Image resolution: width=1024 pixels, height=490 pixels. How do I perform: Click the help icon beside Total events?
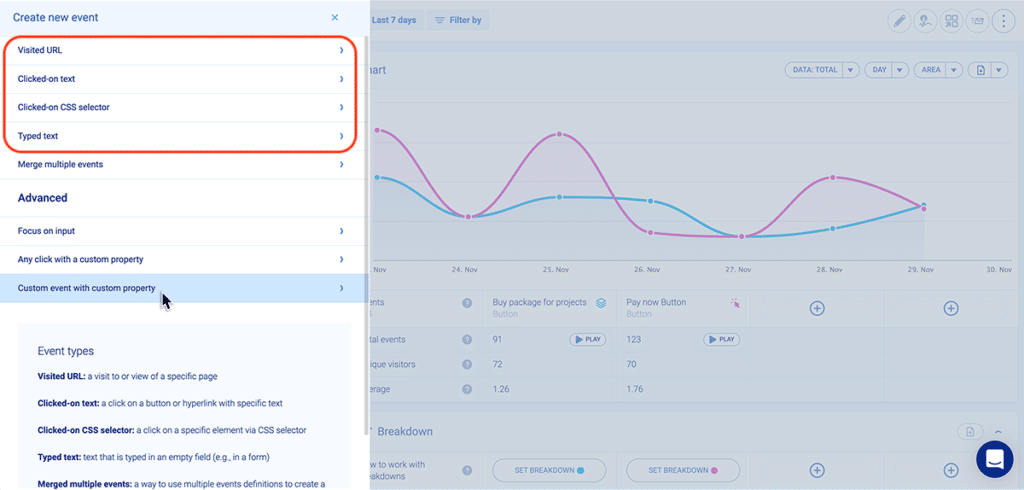pos(467,340)
